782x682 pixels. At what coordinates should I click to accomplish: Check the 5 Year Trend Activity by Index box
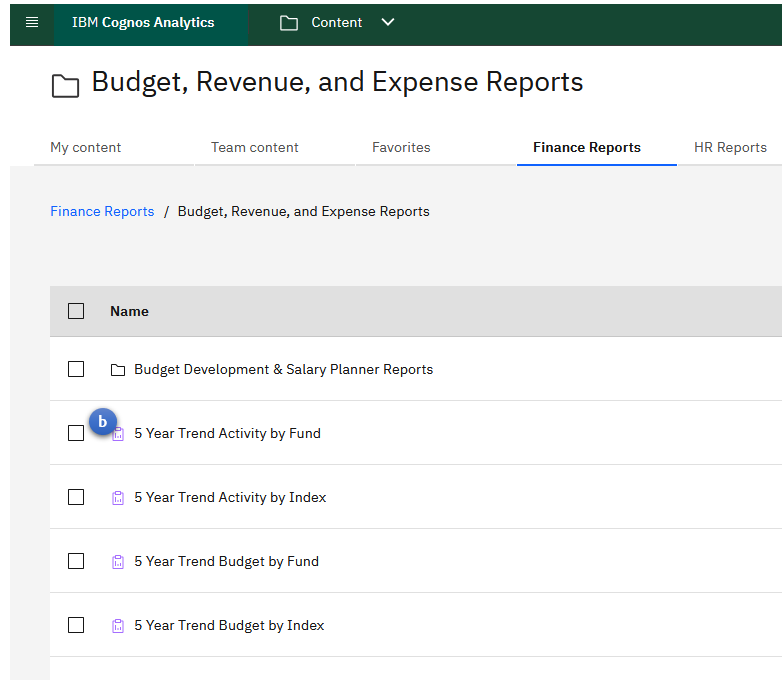tap(76, 497)
